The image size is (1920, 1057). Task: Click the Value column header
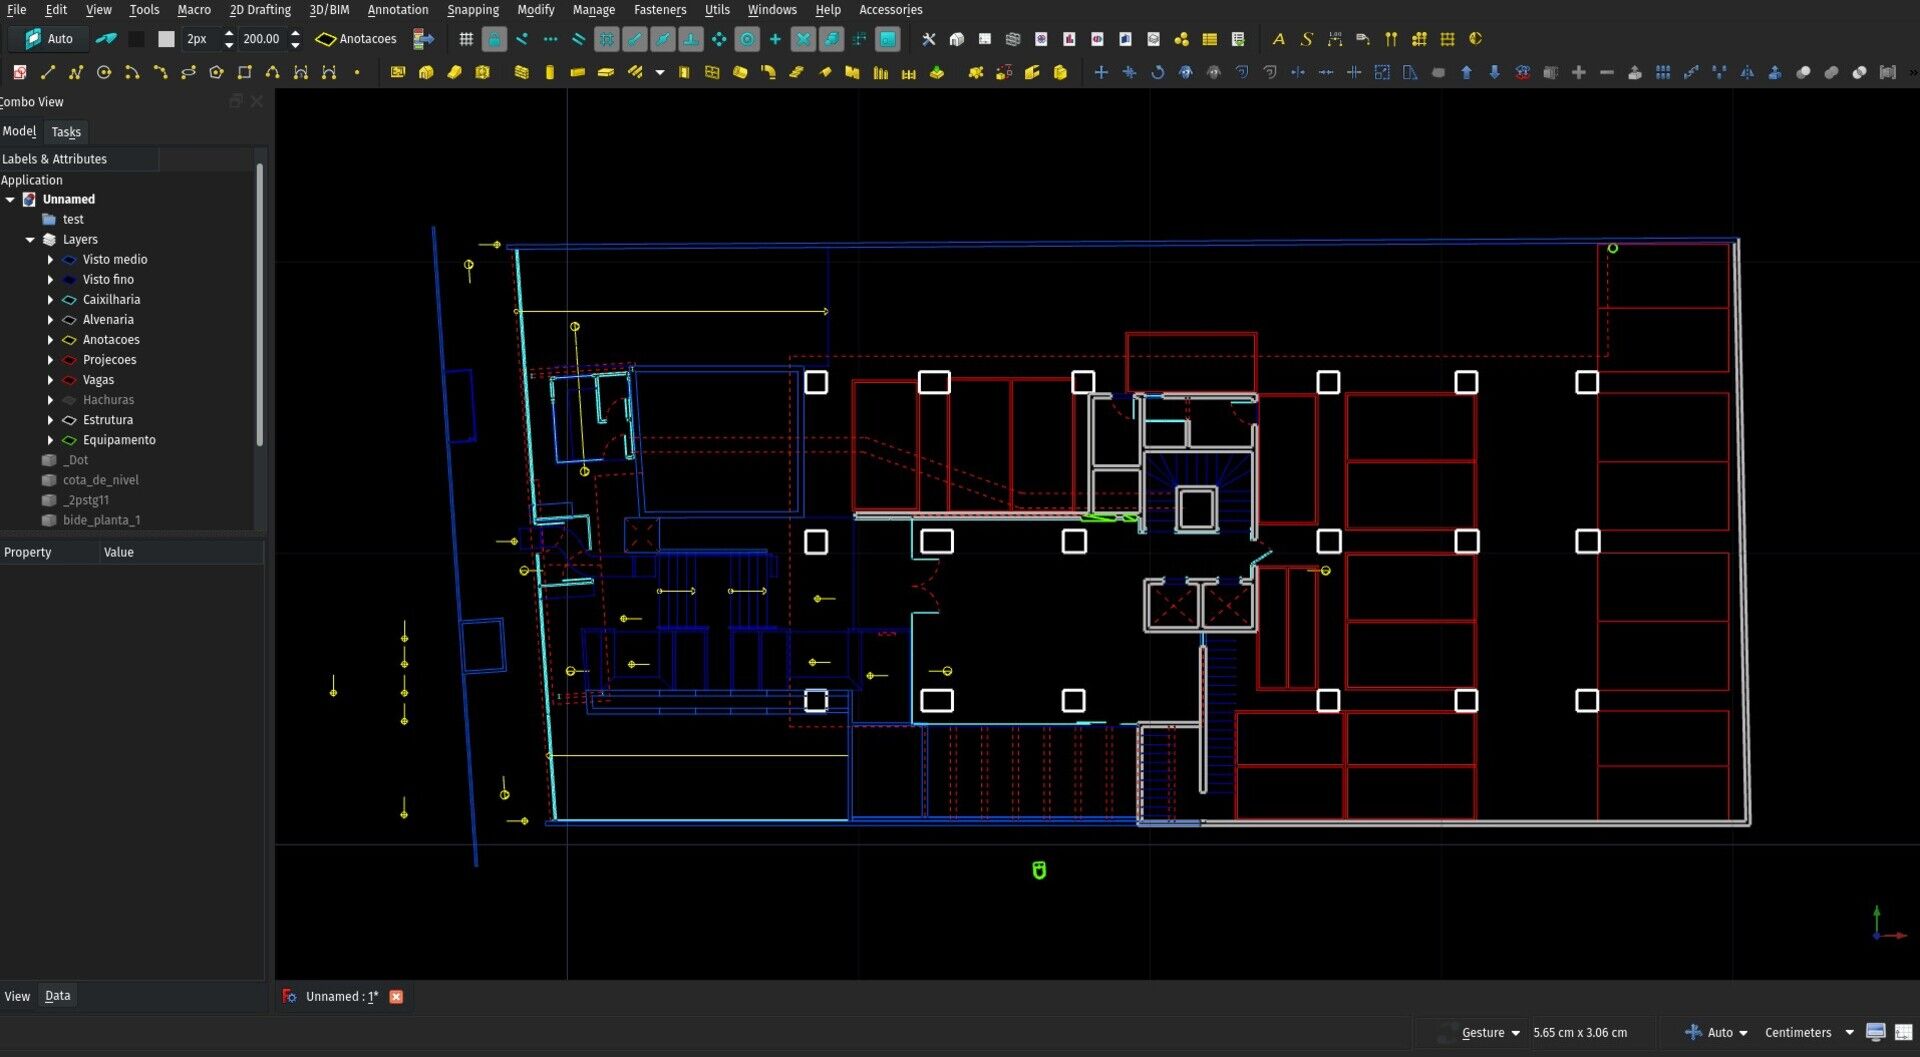pos(182,552)
